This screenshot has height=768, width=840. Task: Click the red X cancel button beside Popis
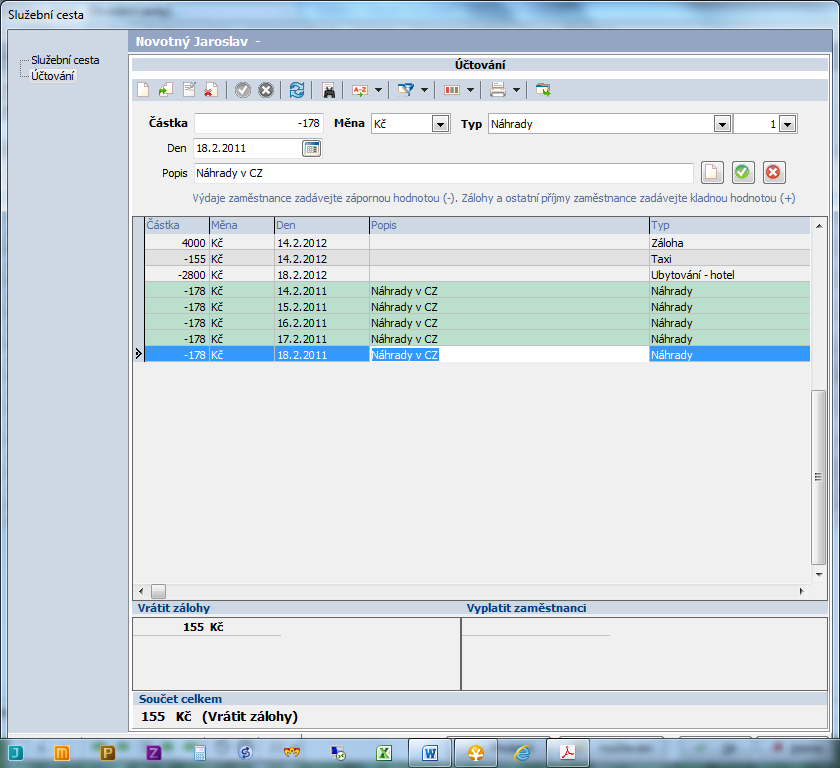[773, 172]
